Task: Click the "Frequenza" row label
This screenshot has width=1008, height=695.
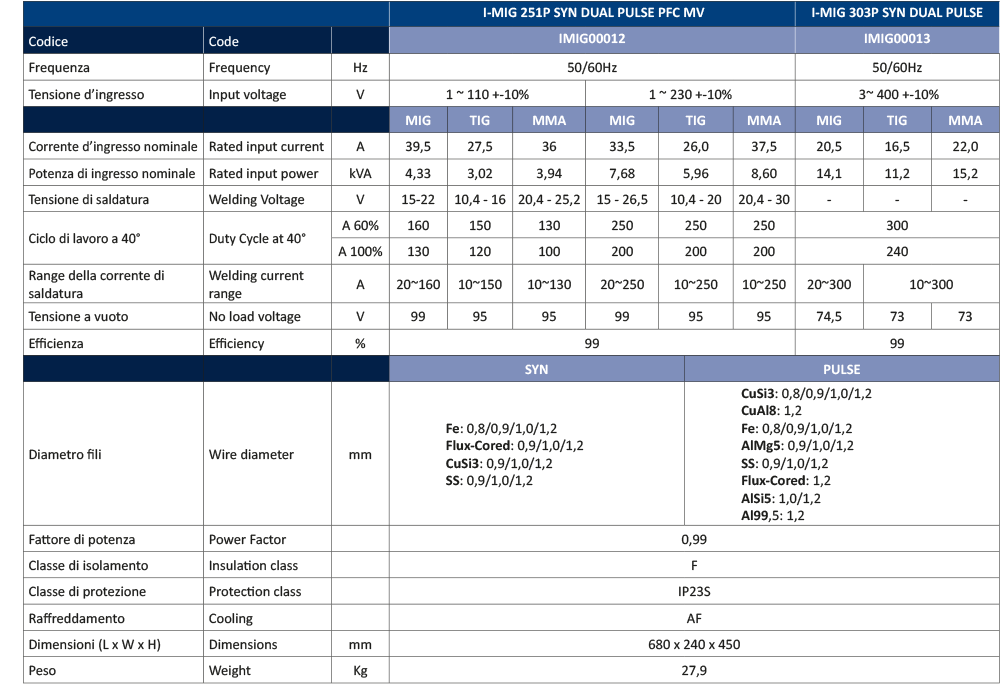Action: click(x=59, y=68)
